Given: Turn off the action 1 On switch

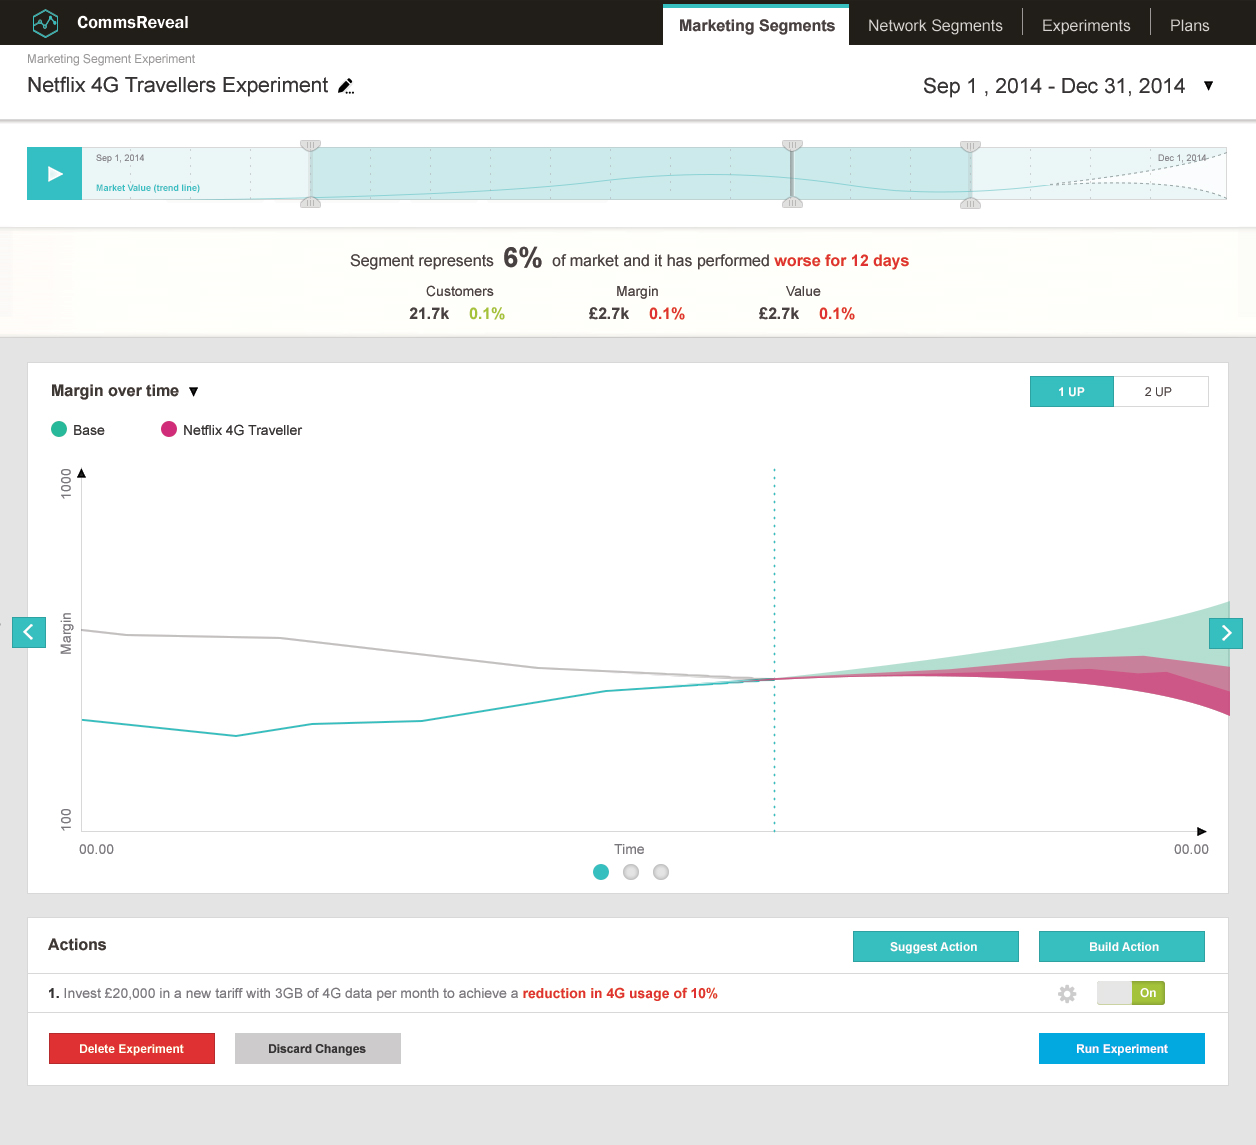Looking at the screenshot, I should [x=1131, y=993].
